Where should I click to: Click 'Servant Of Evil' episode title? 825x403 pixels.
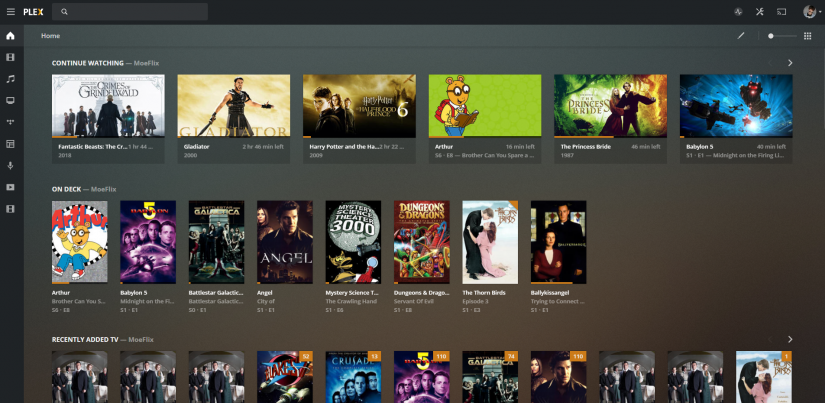tap(415, 301)
